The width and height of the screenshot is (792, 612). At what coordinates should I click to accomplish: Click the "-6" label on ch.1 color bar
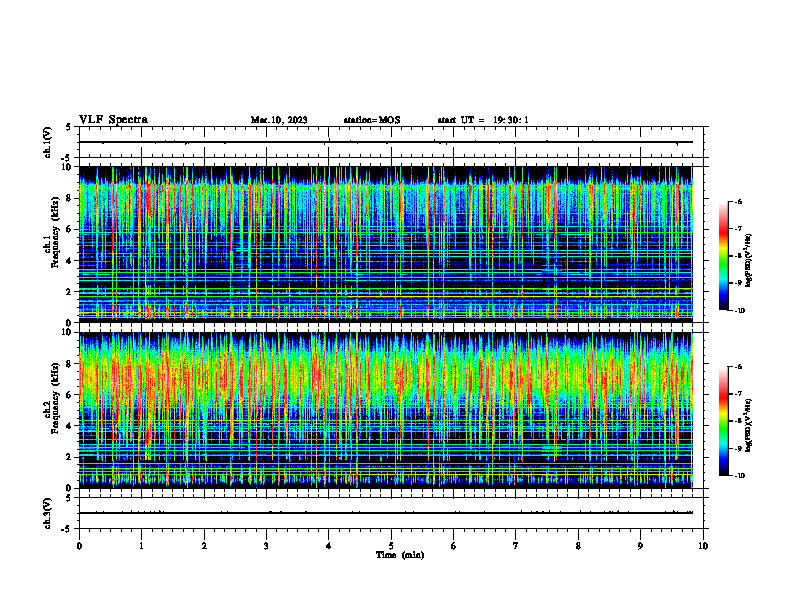point(738,202)
